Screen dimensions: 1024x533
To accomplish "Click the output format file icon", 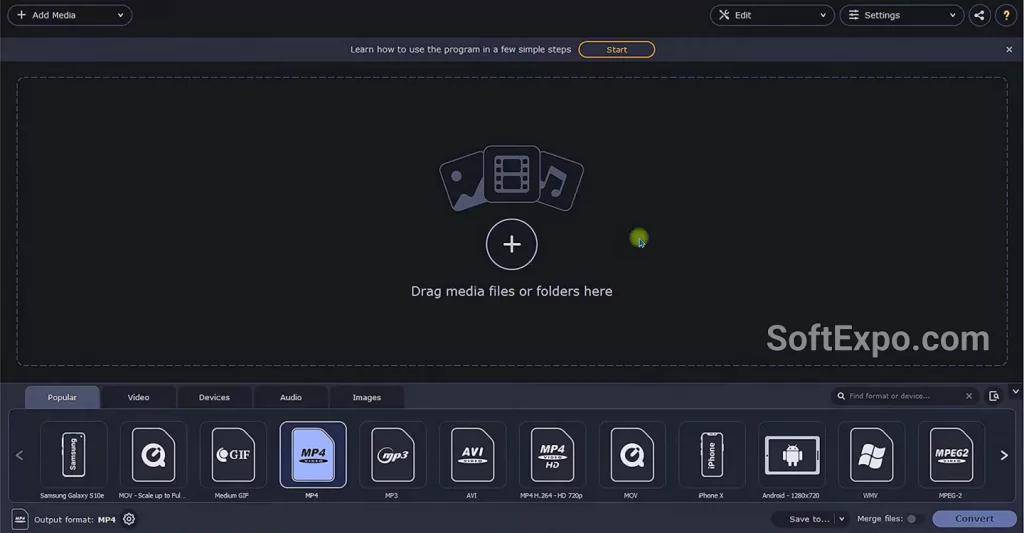I will pyautogui.click(x=20, y=519).
